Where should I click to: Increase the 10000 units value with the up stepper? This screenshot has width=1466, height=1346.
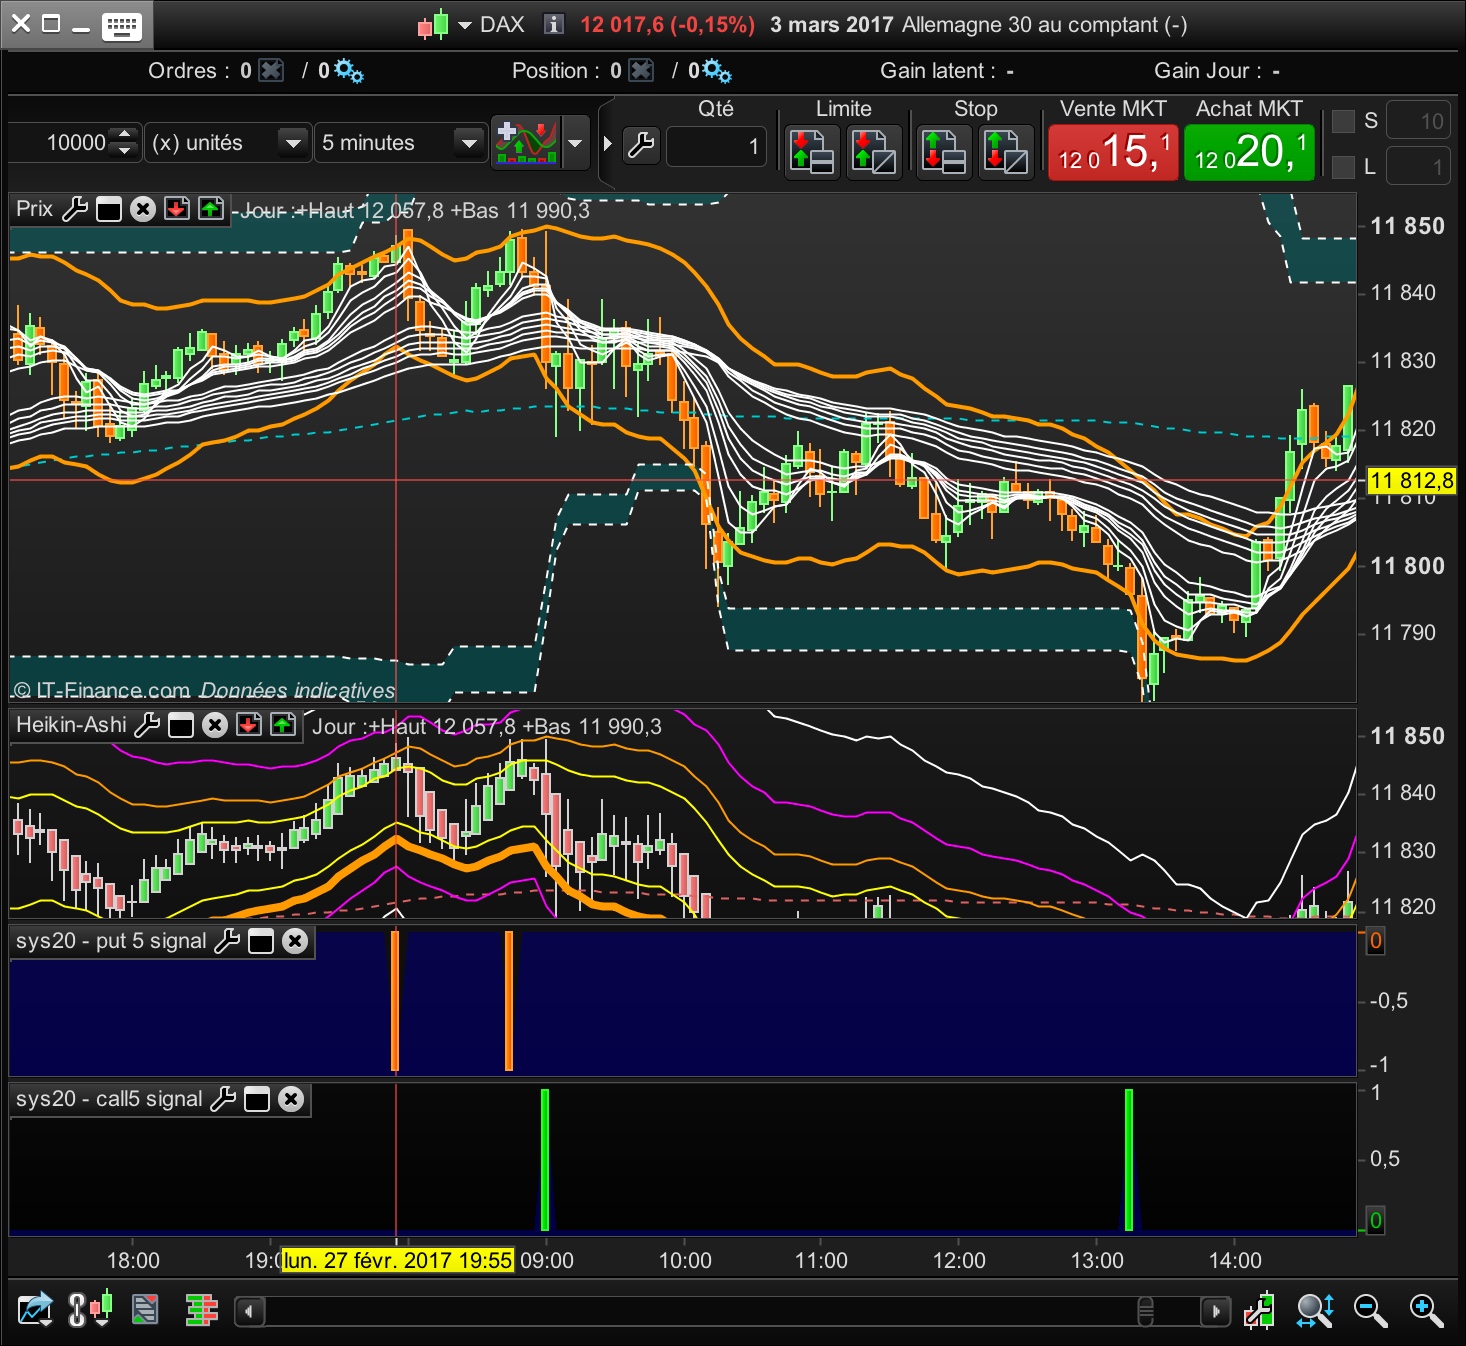click(124, 134)
